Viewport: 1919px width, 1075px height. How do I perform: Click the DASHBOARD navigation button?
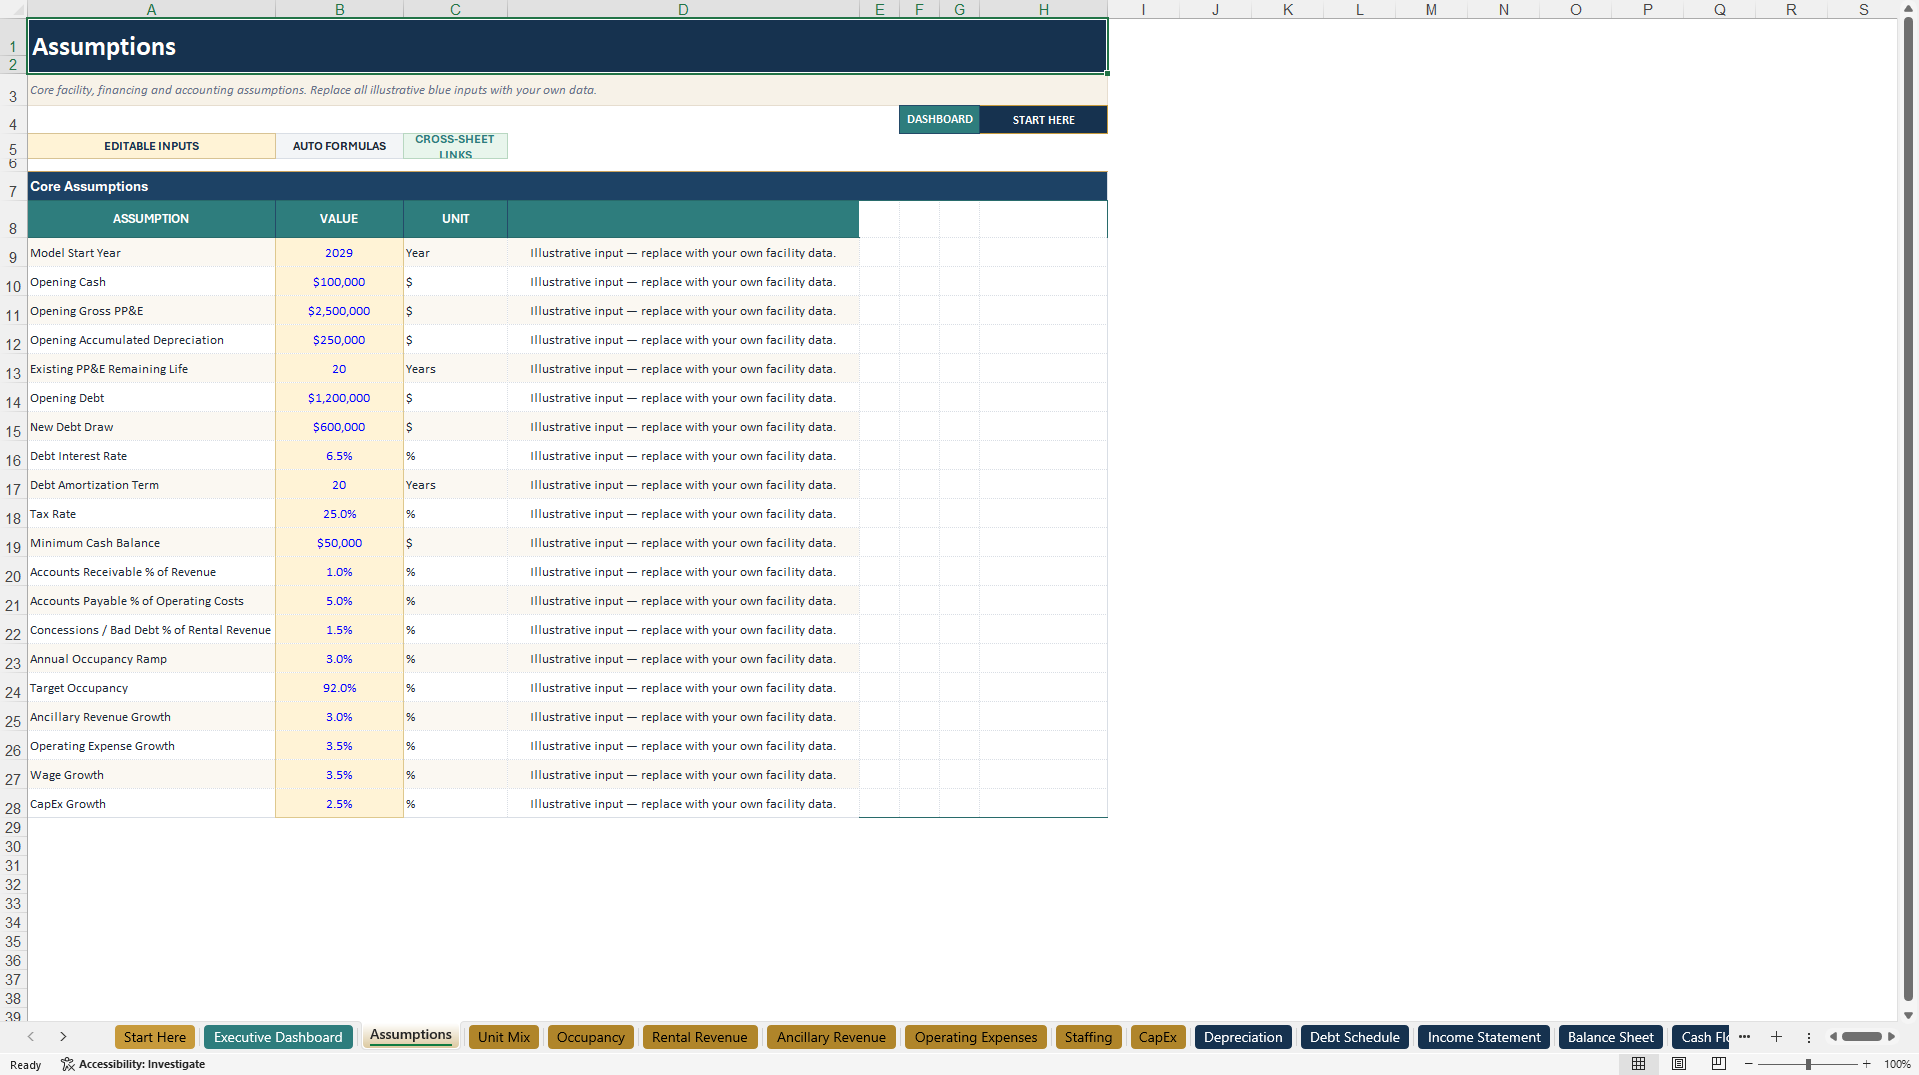coord(939,119)
